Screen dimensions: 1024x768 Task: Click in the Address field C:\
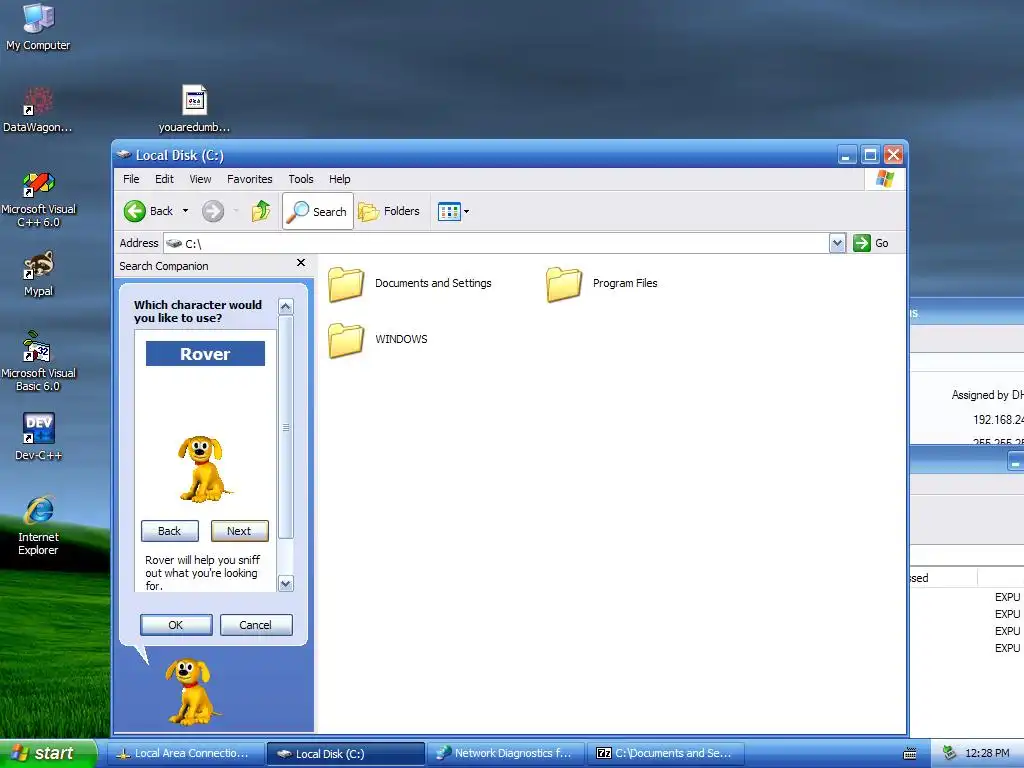[496, 243]
